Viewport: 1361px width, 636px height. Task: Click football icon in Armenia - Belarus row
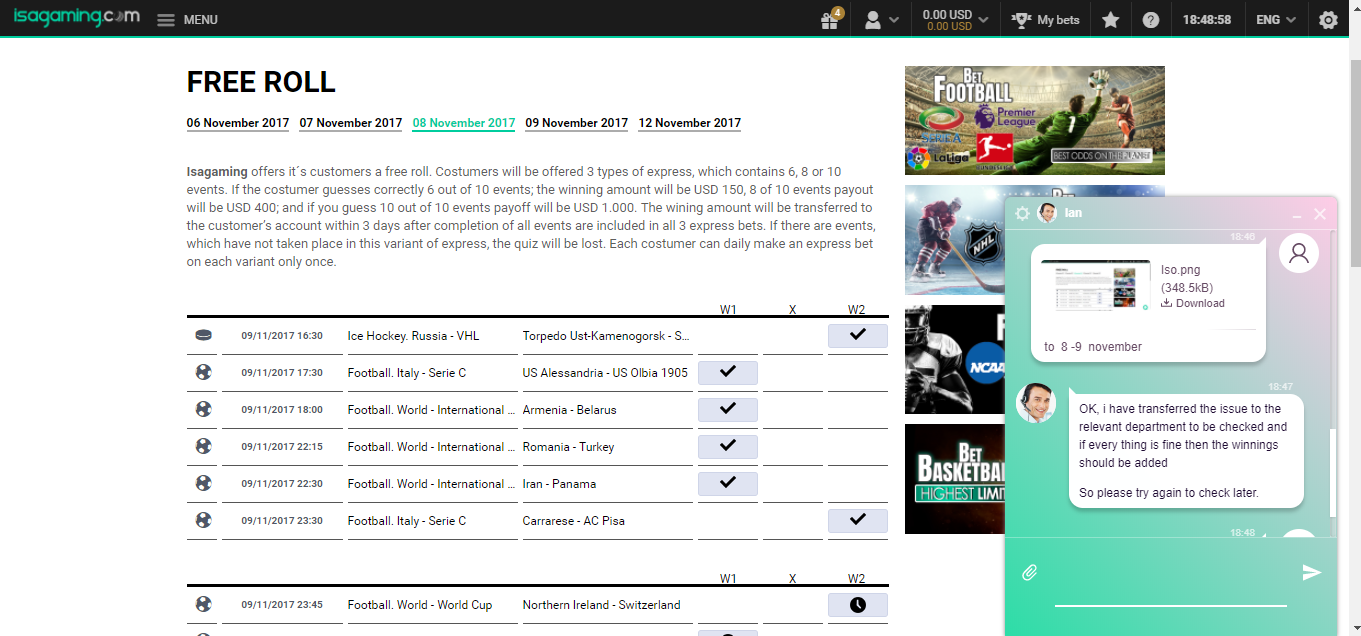click(204, 410)
